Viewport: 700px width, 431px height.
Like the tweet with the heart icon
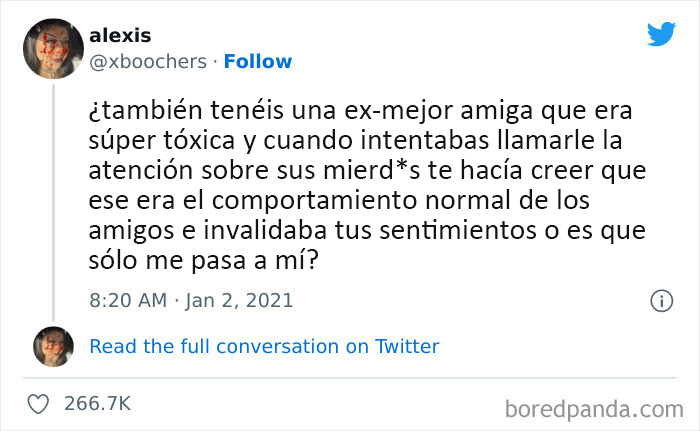point(38,403)
